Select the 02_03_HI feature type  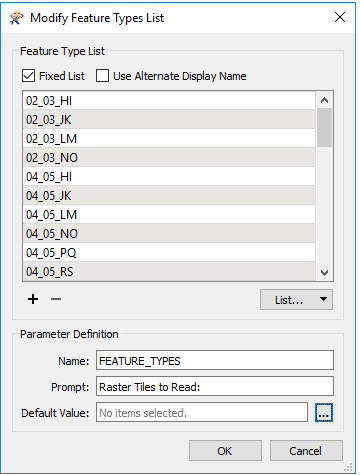(169, 101)
